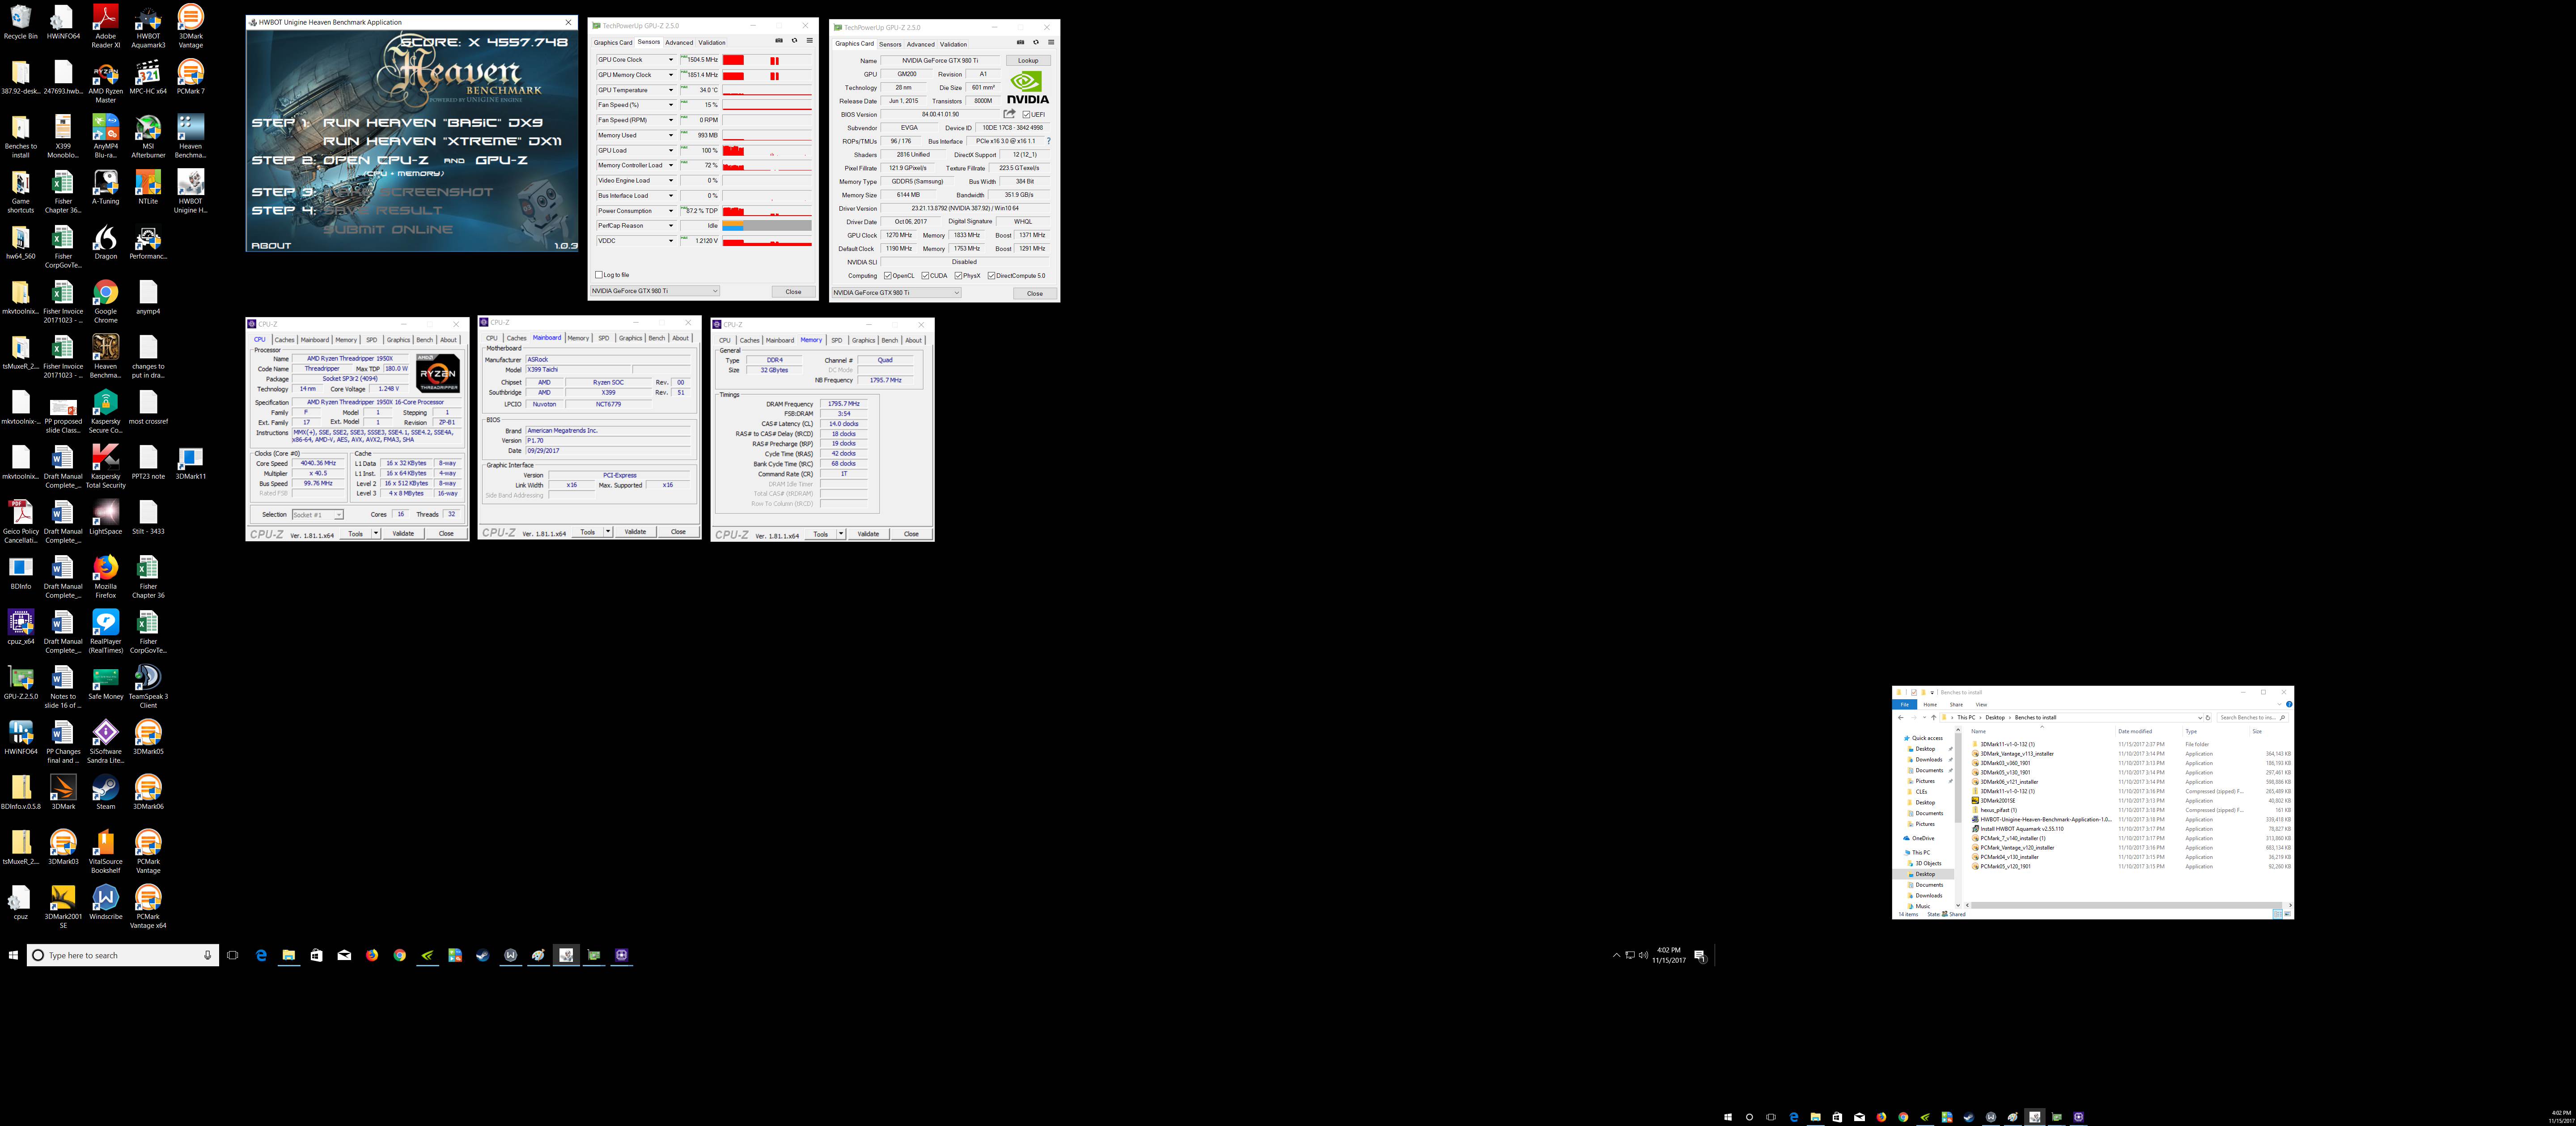
Task: Click the refresh icon next to Explorer address bar
Action: point(2207,717)
